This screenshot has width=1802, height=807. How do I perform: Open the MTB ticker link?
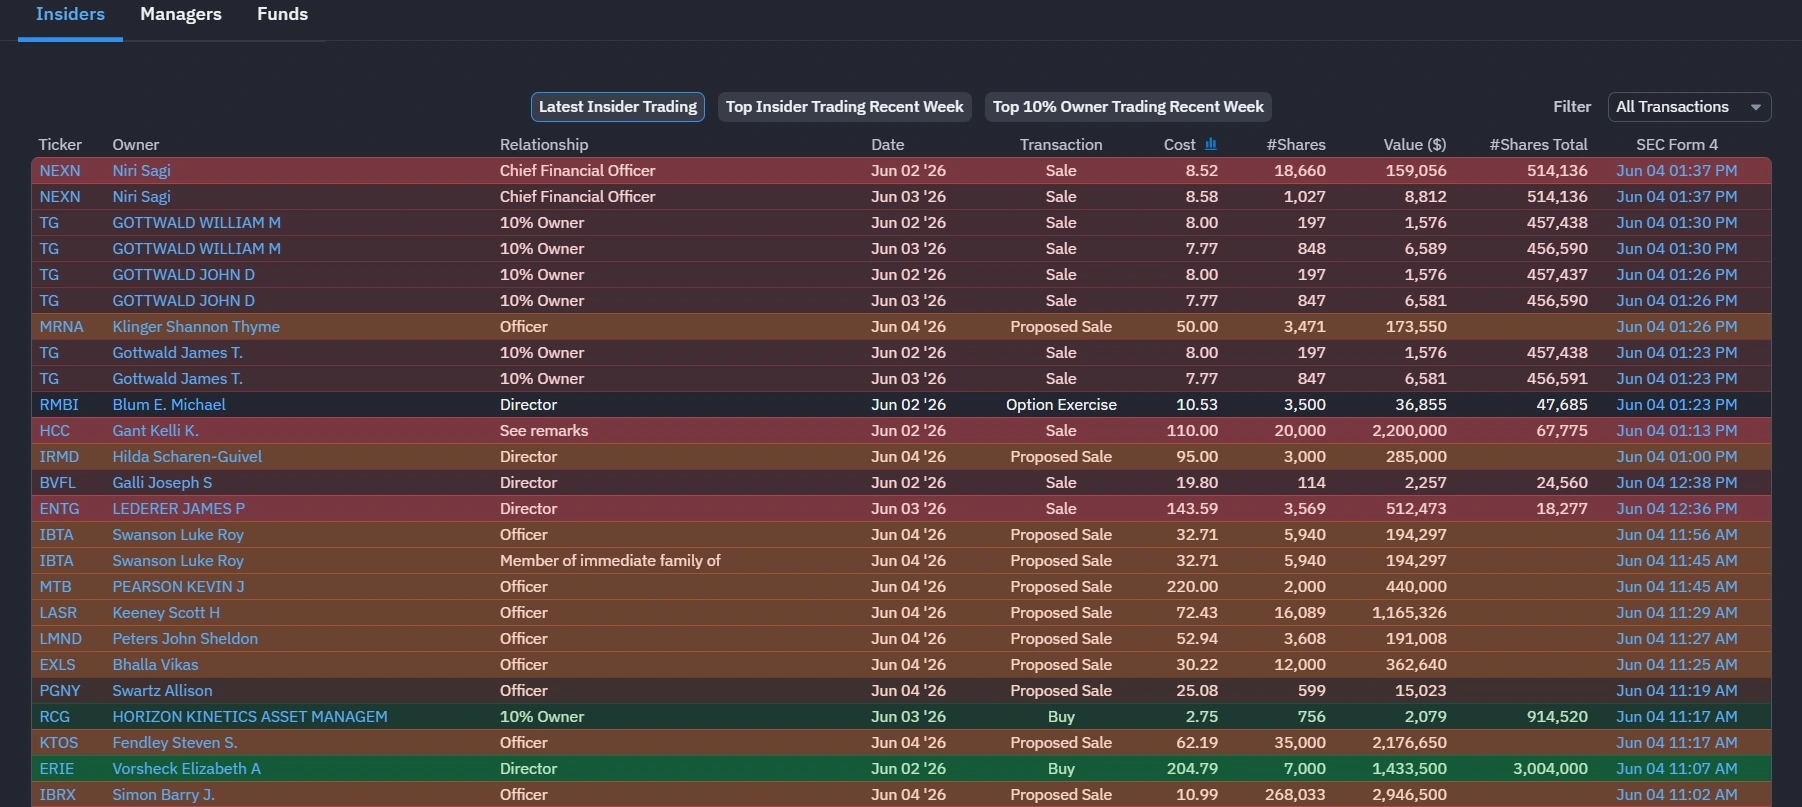(x=56, y=587)
